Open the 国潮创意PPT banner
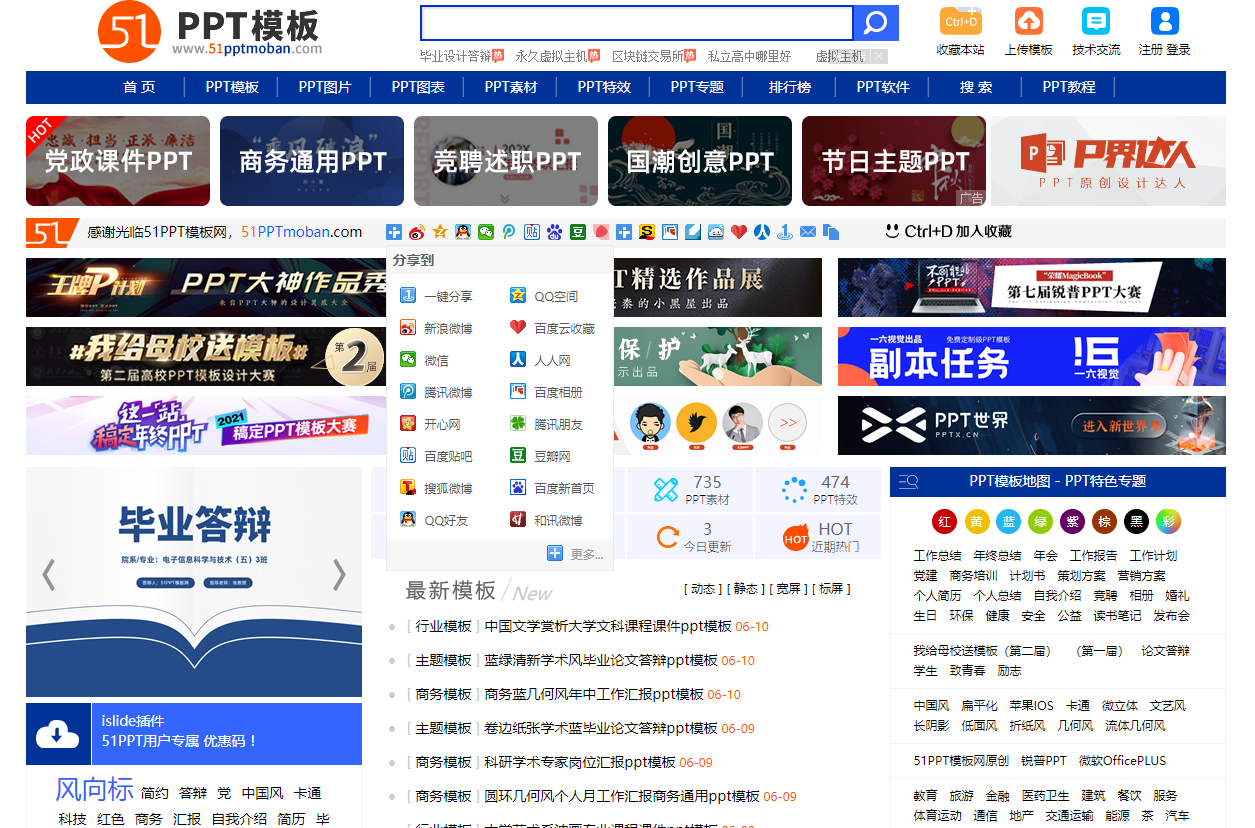Viewport: 1255px width, 828px height. click(700, 161)
